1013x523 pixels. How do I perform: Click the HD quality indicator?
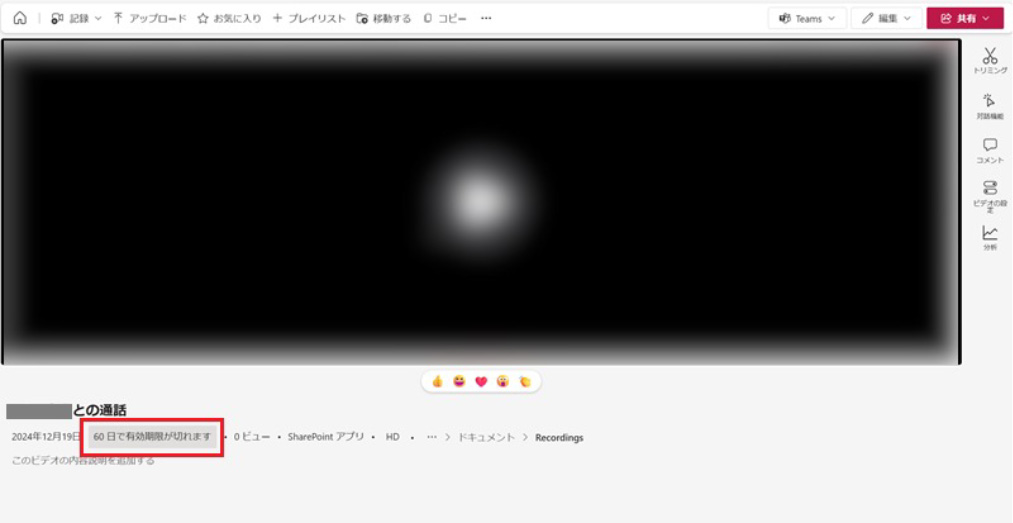point(393,437)
